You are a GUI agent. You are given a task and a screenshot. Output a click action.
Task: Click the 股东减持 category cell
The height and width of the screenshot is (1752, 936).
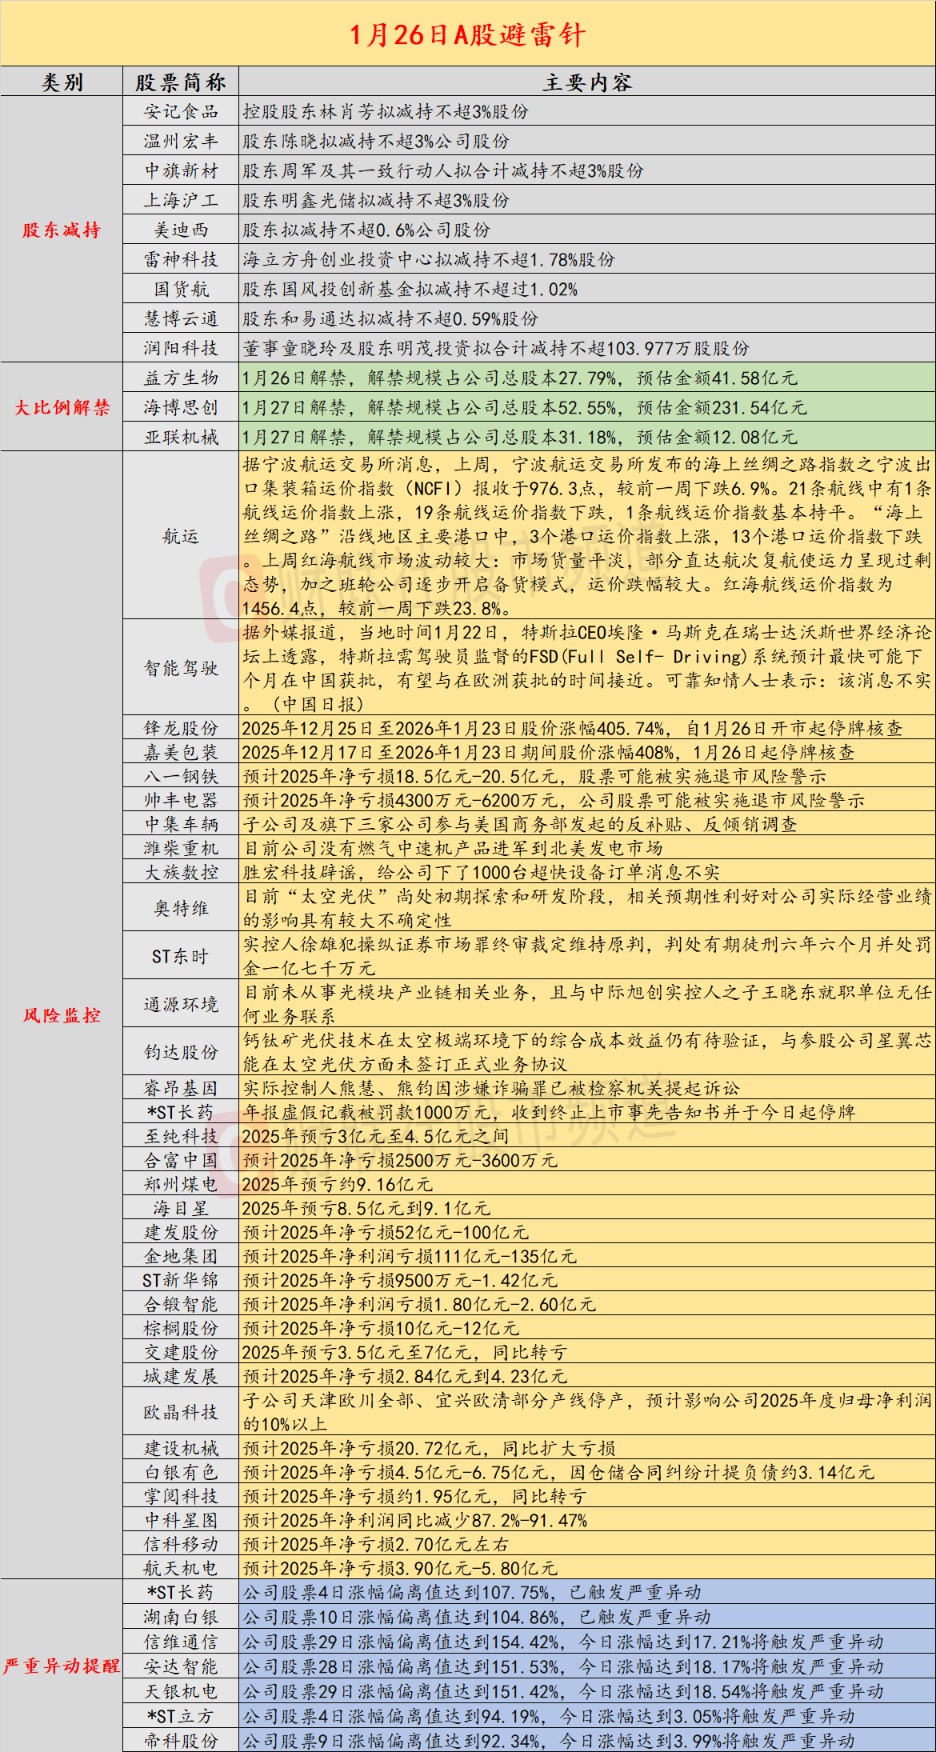pos(62,230)
